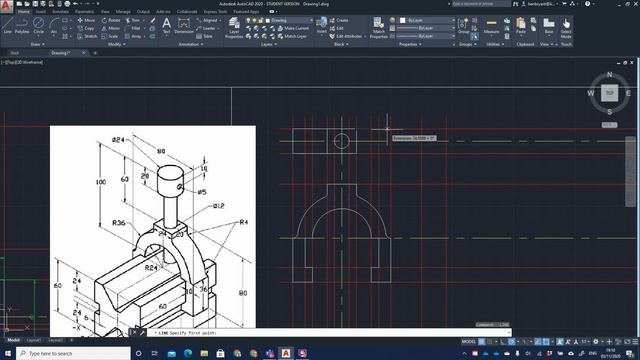This screenshot has width=640, height=360.
Task: Expand the Layers panel
Action: click(x=269, y=44)
